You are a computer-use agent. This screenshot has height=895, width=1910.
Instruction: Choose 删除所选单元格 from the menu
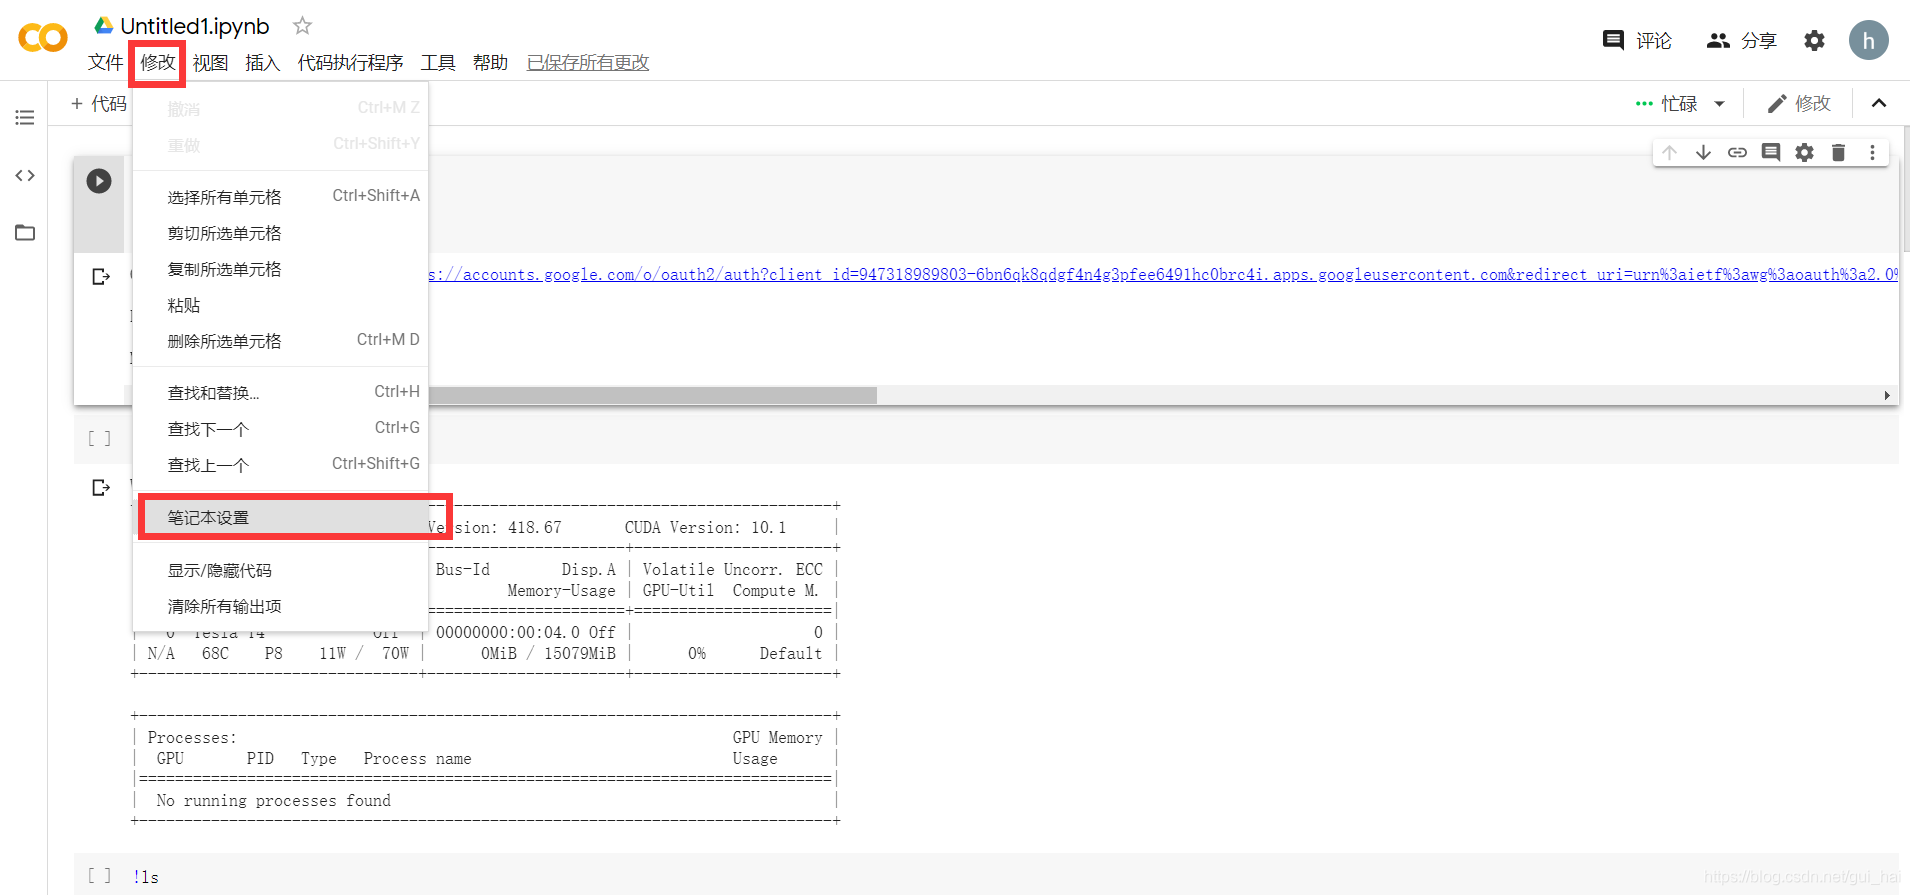click(x=281, y=341)
